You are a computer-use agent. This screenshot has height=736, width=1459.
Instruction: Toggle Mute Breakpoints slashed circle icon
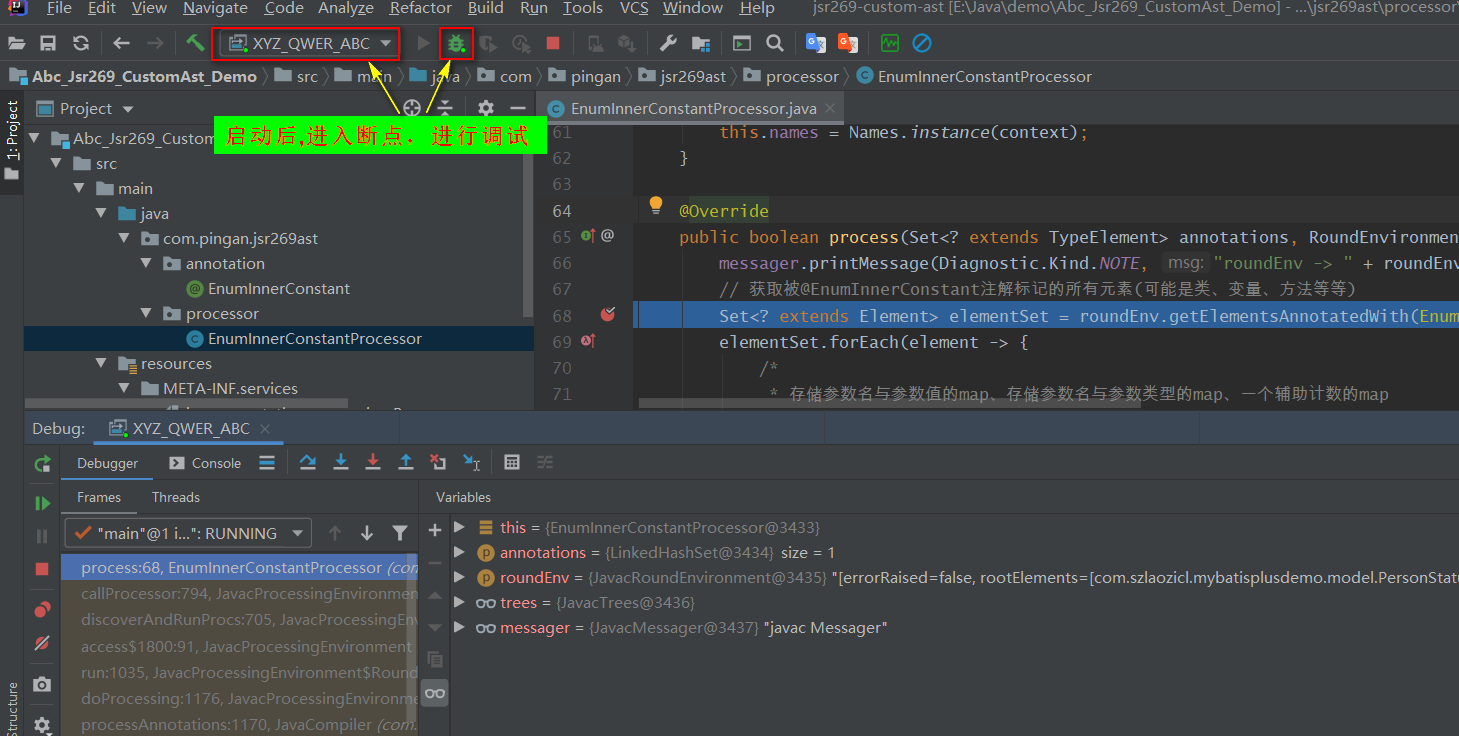(x=42, y=643)
